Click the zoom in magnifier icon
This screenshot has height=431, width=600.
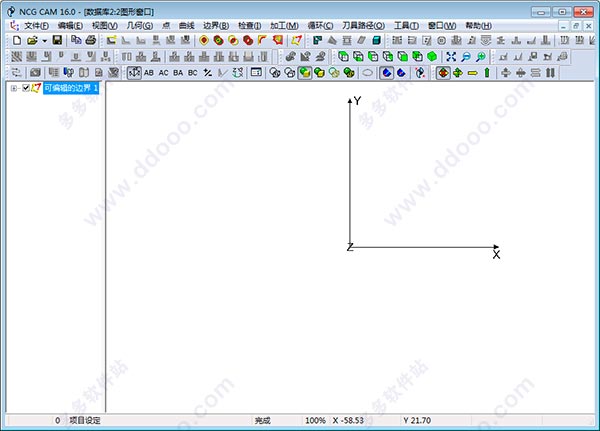point(481,57)
